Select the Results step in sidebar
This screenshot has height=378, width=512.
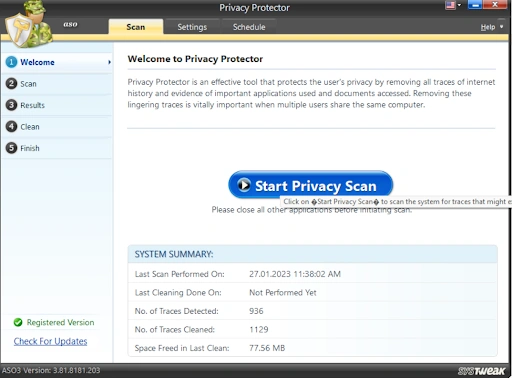[57, 105]
